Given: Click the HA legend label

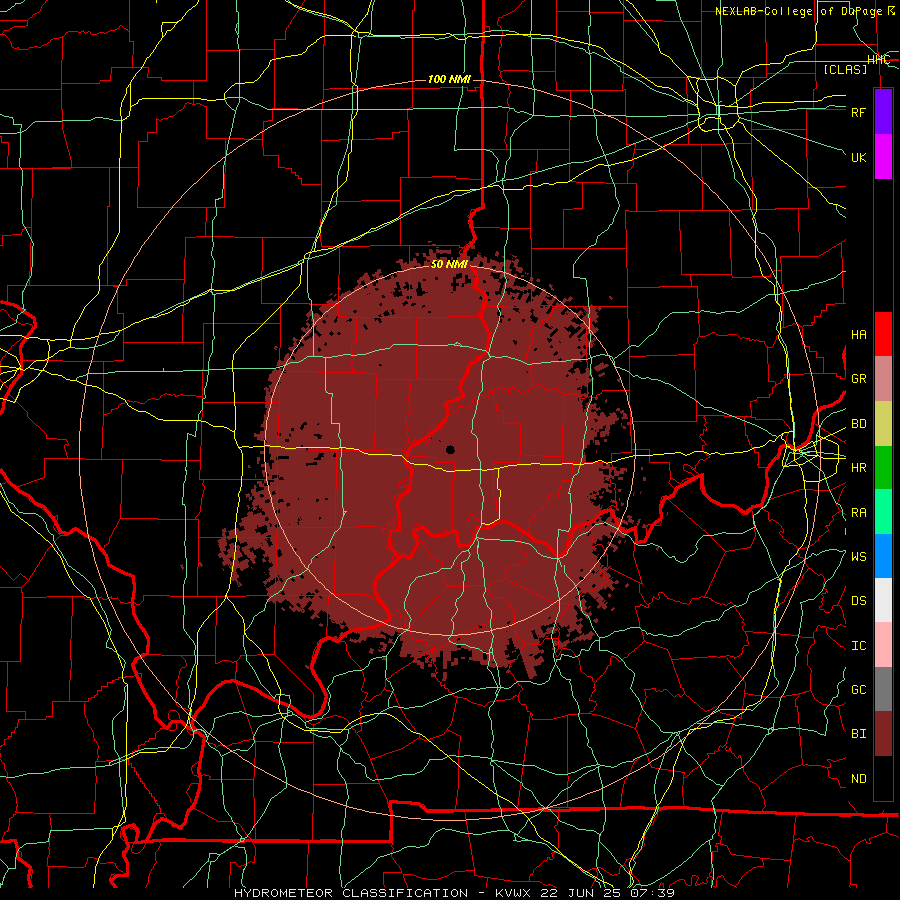Looking at the screenshot, I should 859,335.
